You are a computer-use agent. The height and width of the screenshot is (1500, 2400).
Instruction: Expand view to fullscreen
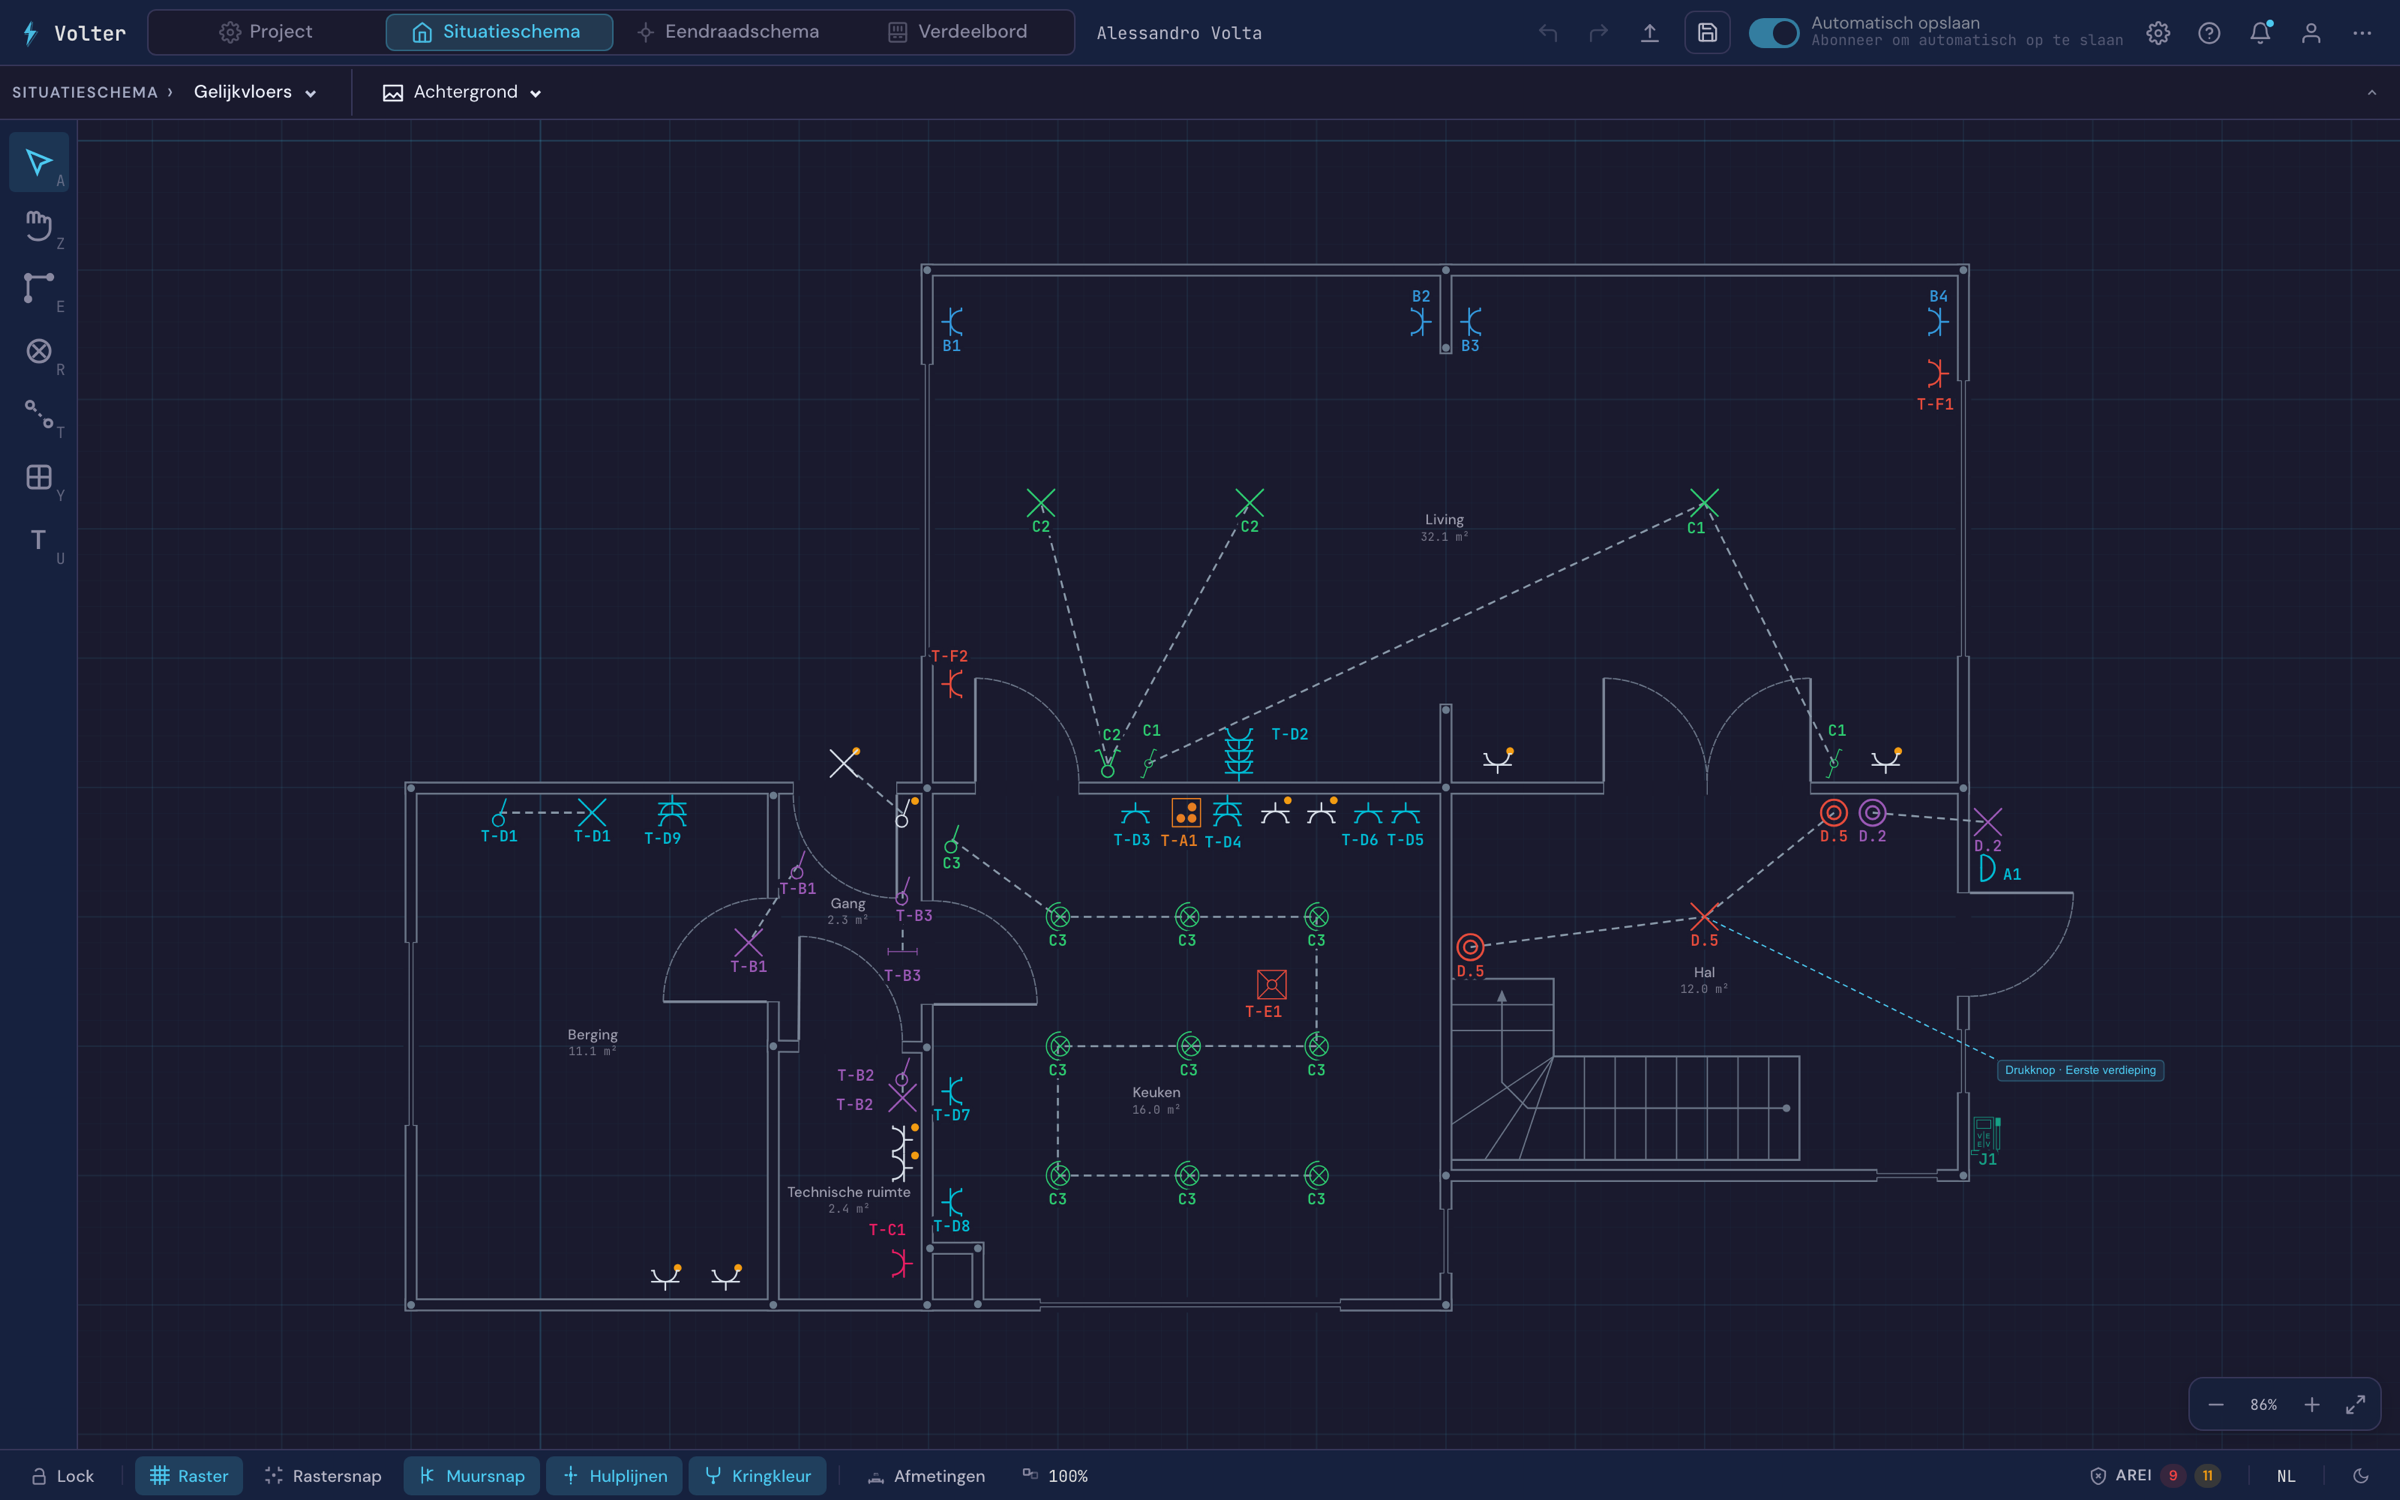click(x=2355, y=1405)
